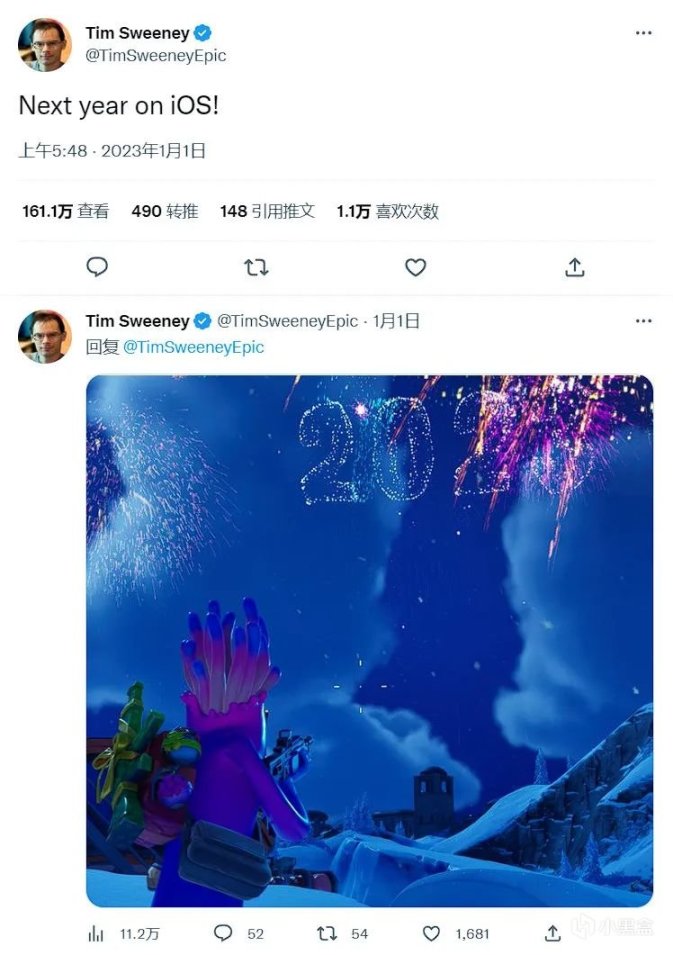Like the fireworks reply tweet
Image resolution: width=673 pixels, height=955 pixels.
click(x=430, y=932)
